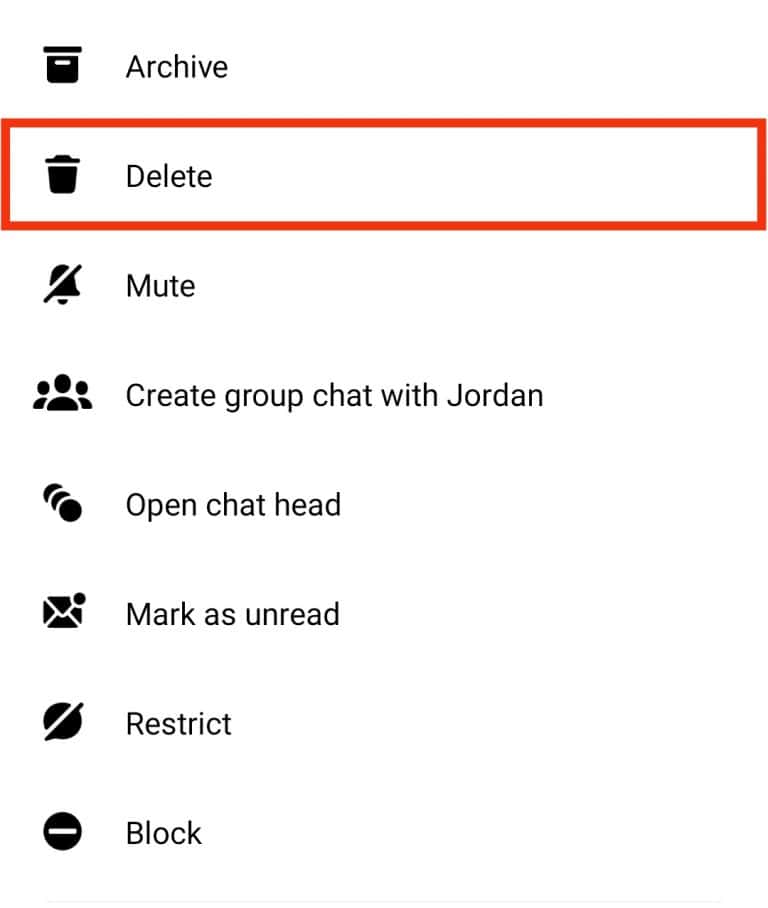This screenshot has height=908, width=768.
Task: Mark the conversation as unread
Action: tap(232, 613)
